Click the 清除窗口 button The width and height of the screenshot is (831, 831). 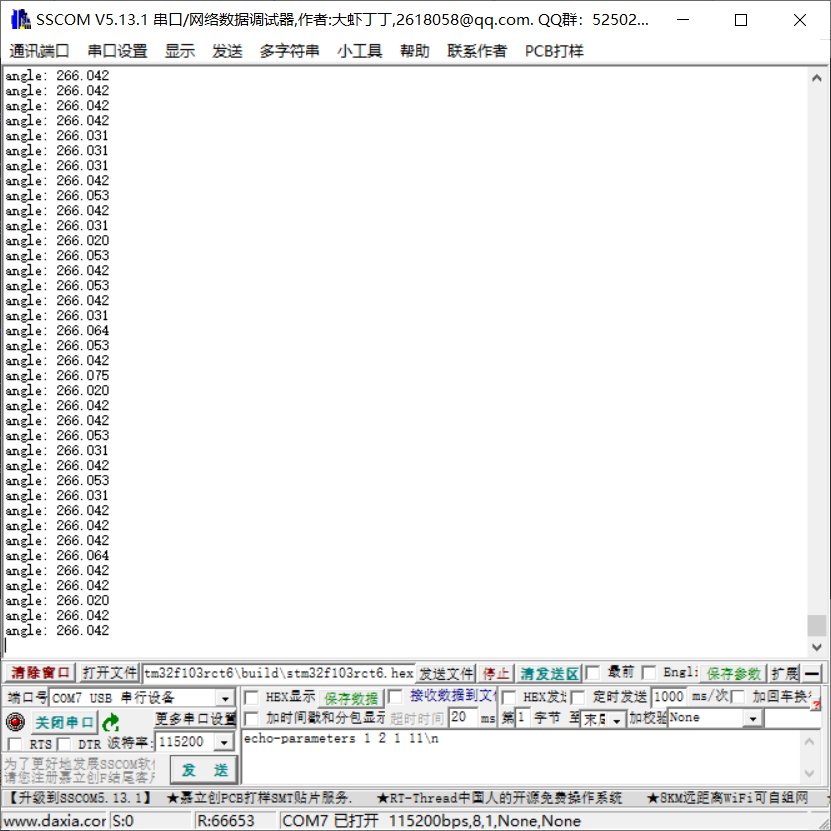[x=39, y=671]
